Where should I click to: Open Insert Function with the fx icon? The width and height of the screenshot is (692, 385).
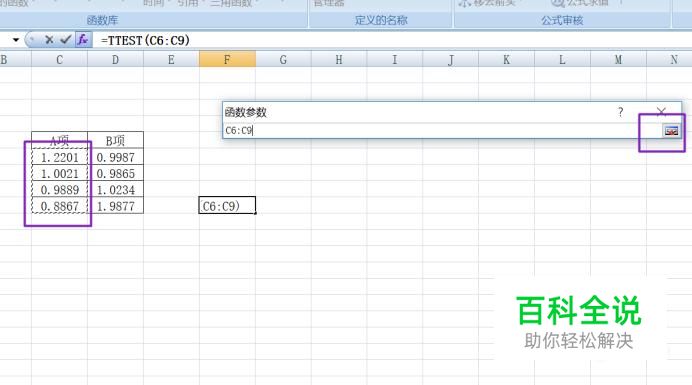[83, 40]
